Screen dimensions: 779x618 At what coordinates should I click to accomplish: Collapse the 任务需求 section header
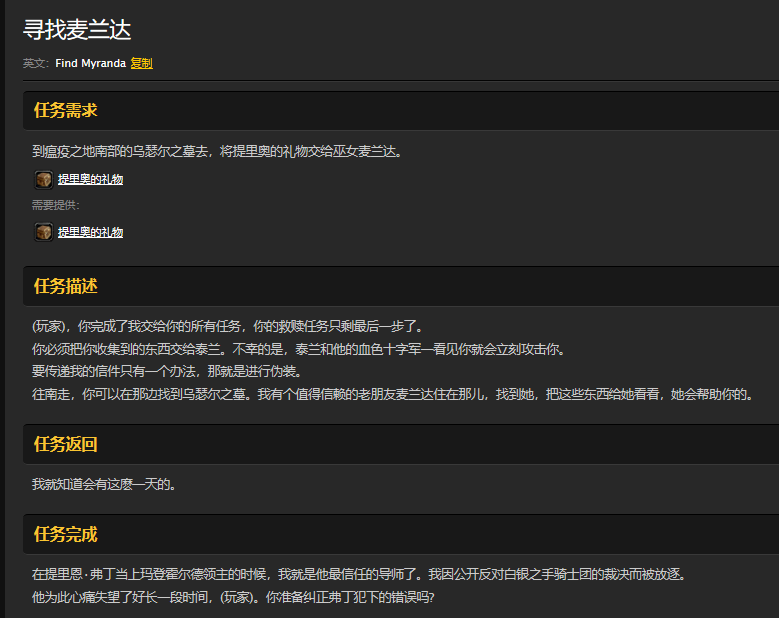[x=66, y=110]
